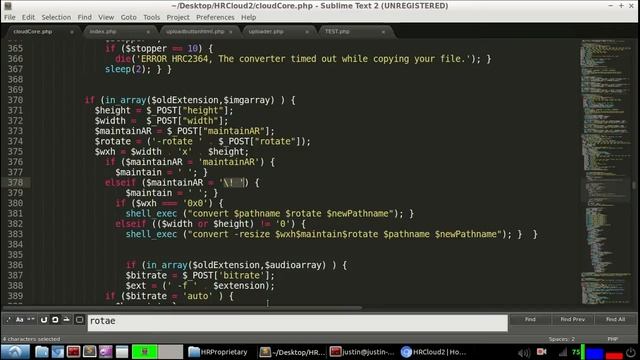The width and height of the screenshot is (640, 360).
Task: Click the screen recorder camera tray icon
Action: tap(542, 352)
